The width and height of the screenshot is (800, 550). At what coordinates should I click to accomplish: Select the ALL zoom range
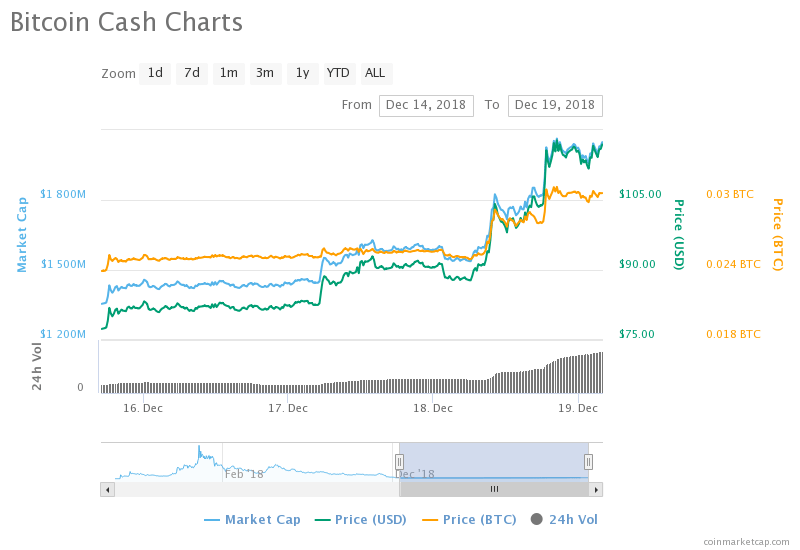(x=376, y=73)
